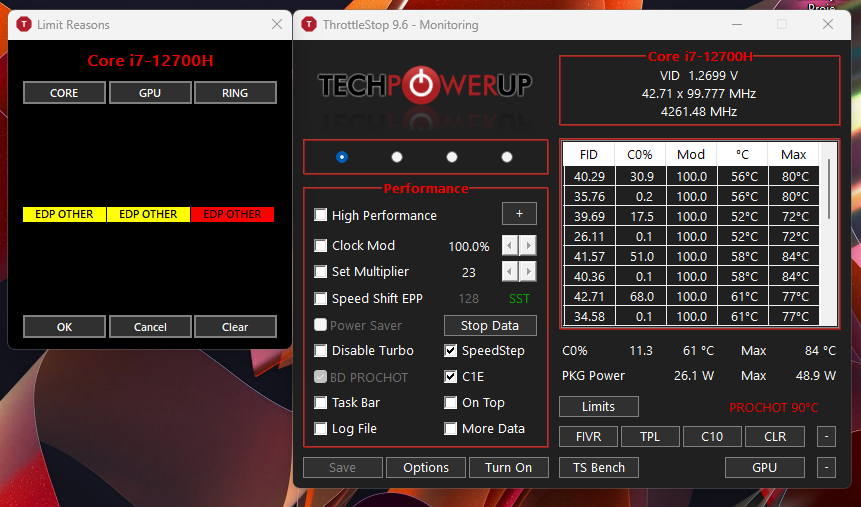861x507 pixels.
Task: Click the VID 1.2699 V readout
Action: [x=698, y=76]
